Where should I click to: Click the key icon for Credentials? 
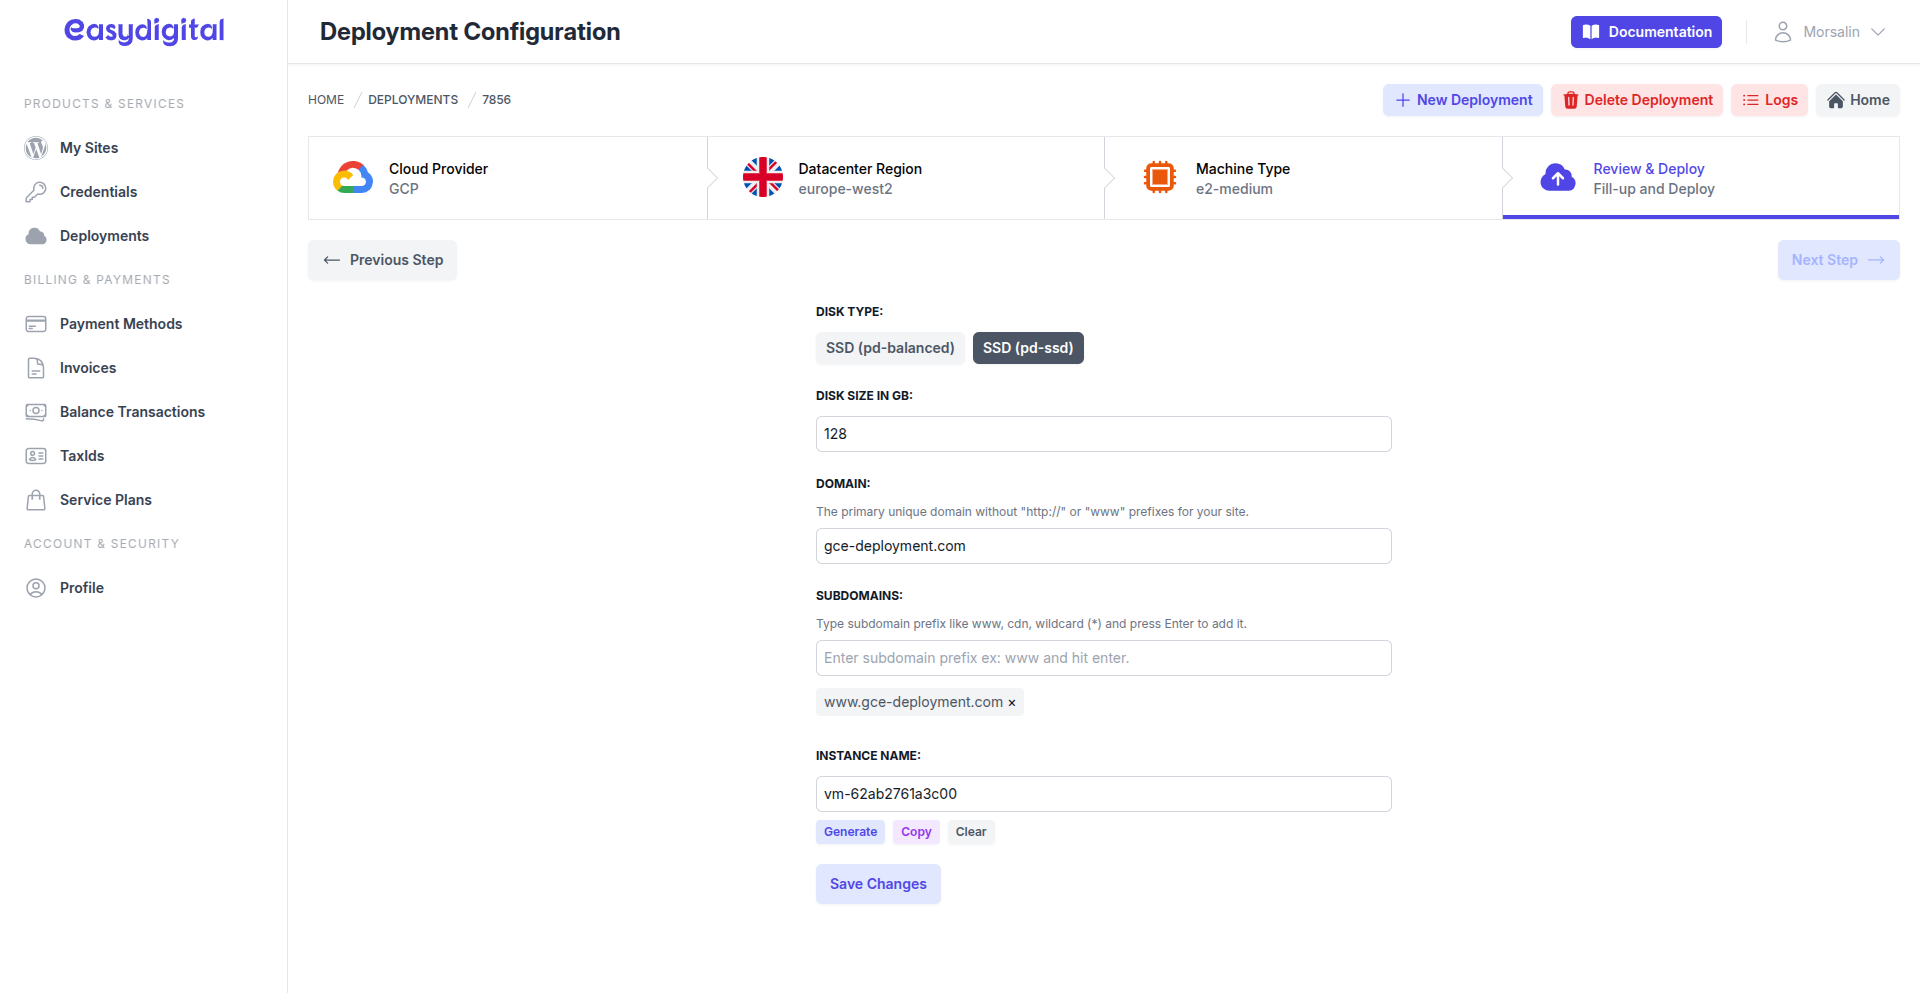[36, 192]
